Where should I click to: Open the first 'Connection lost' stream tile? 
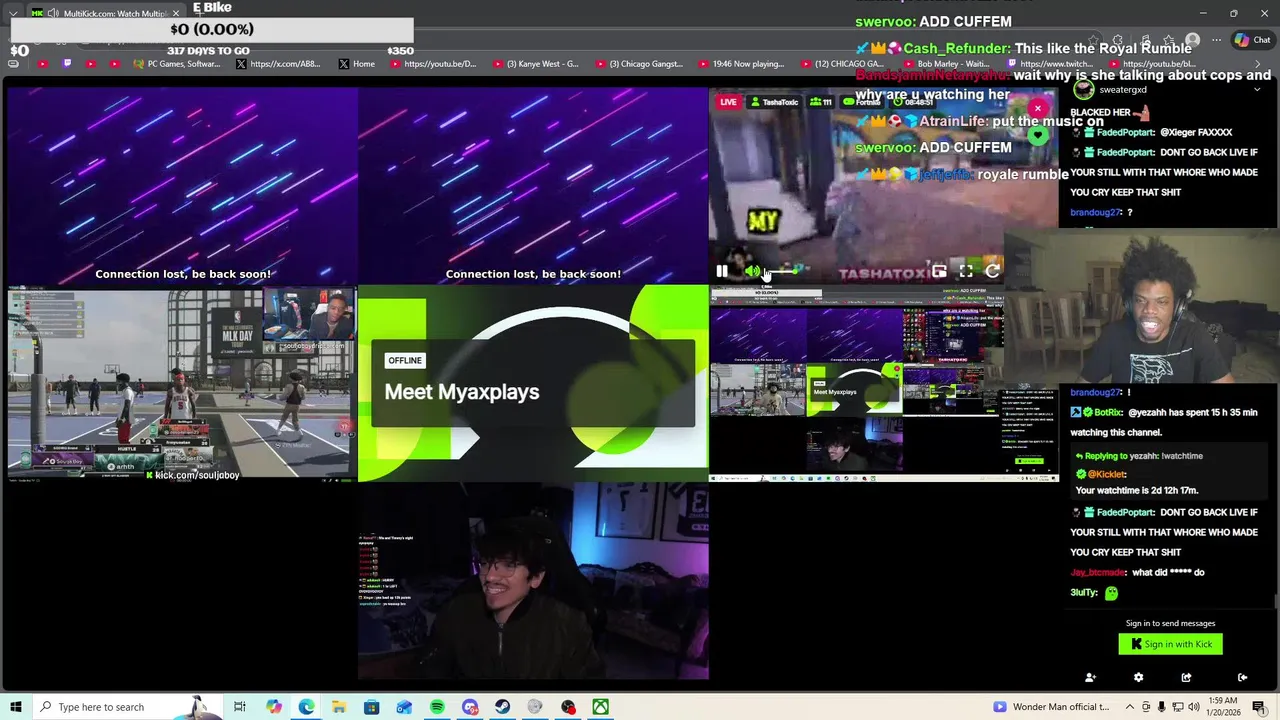[183, 186]
